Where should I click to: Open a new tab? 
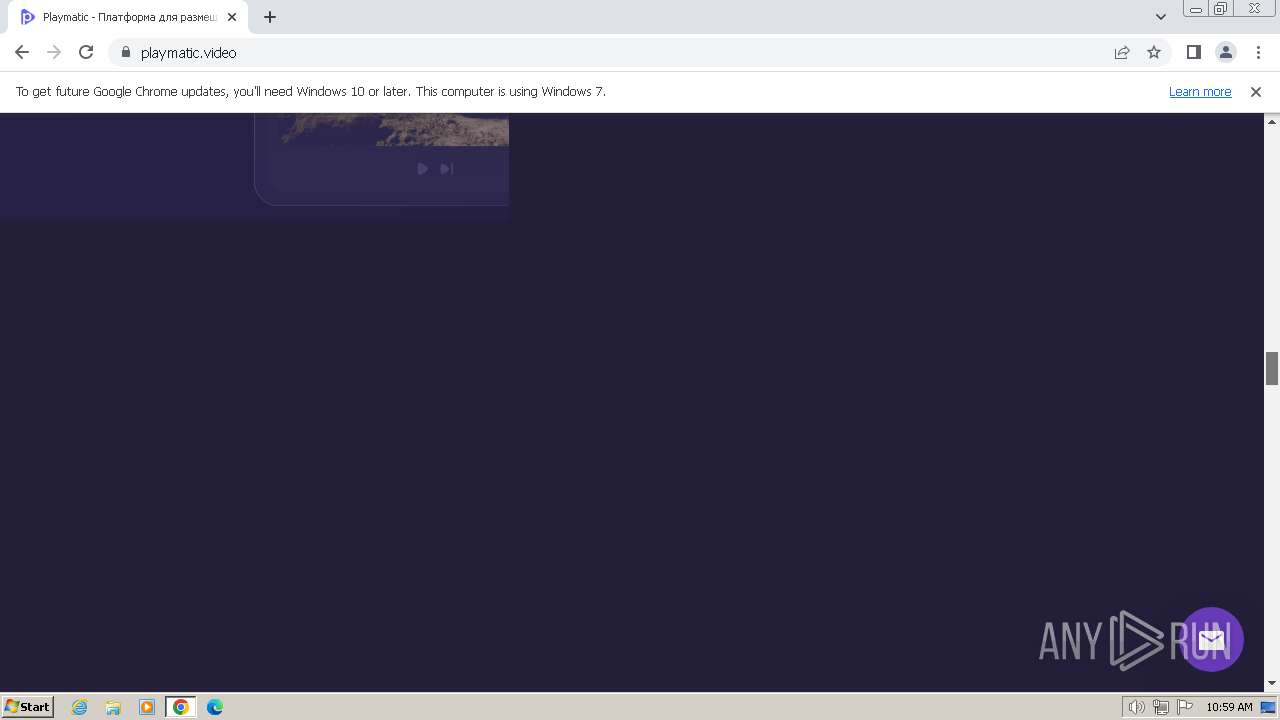(x=269, y=17)
